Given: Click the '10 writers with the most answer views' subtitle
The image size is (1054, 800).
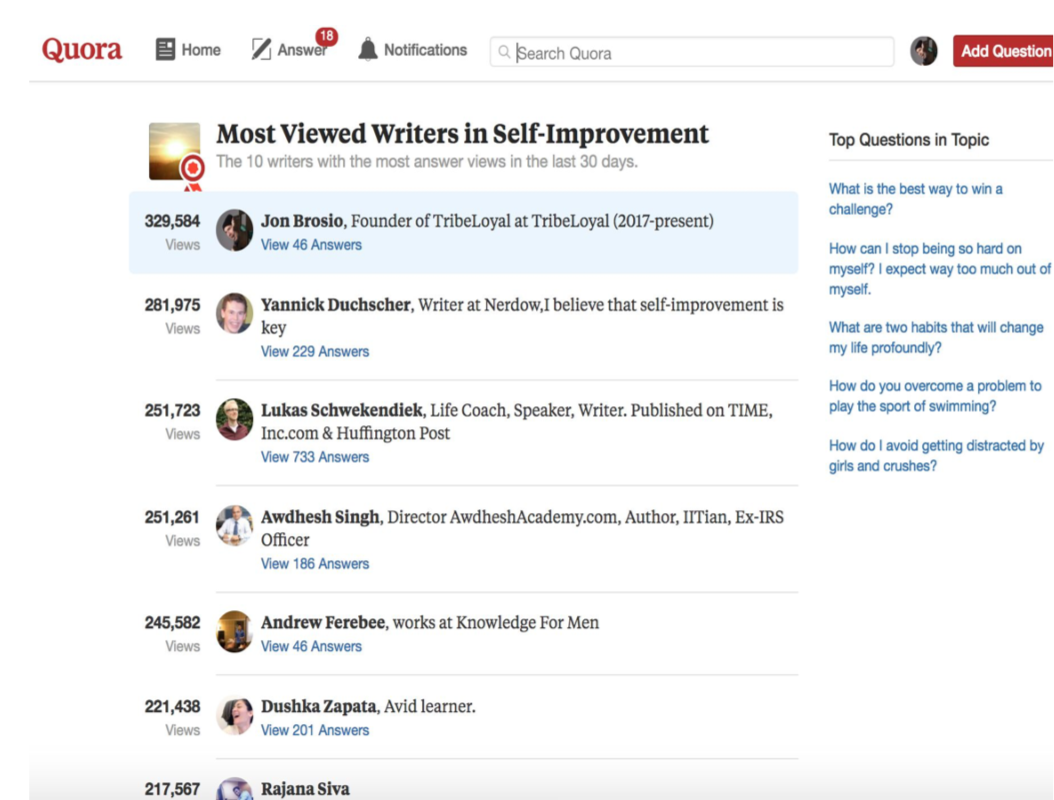Looking at the screenshot, I should point(427,162).
